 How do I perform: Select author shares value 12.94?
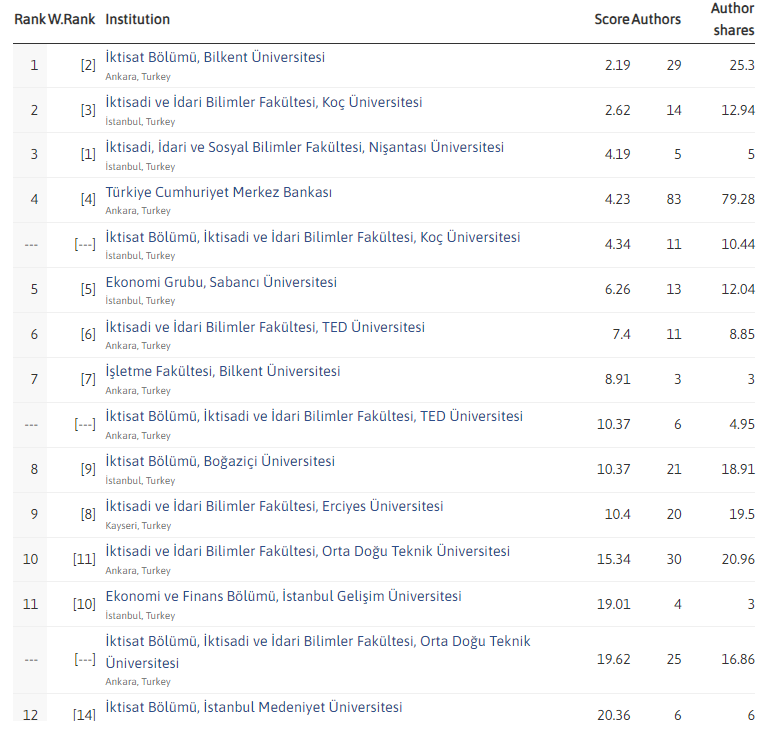coord(738,110)
